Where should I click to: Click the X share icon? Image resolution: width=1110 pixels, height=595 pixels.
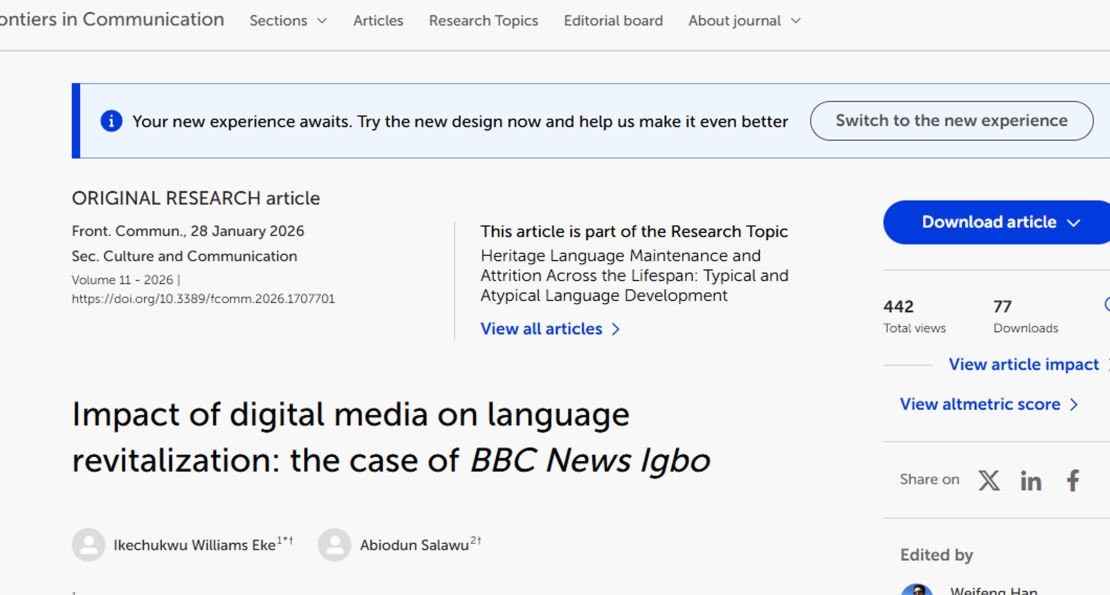coord(988,481)
